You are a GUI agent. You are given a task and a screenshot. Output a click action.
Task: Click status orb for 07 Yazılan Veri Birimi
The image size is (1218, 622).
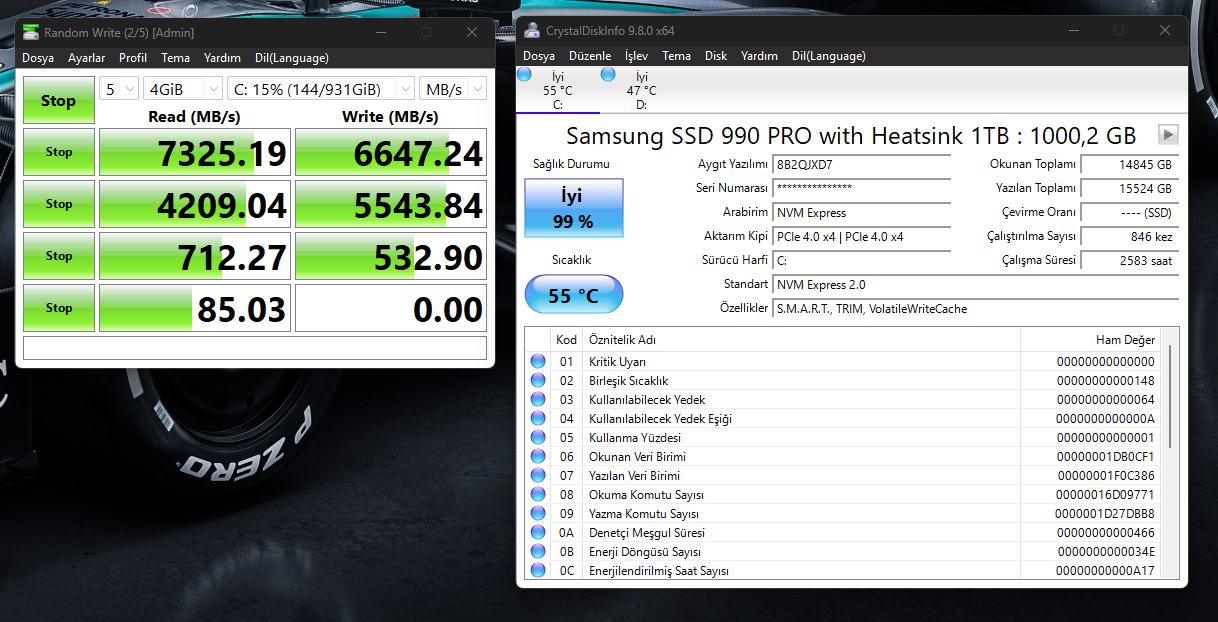538,475
